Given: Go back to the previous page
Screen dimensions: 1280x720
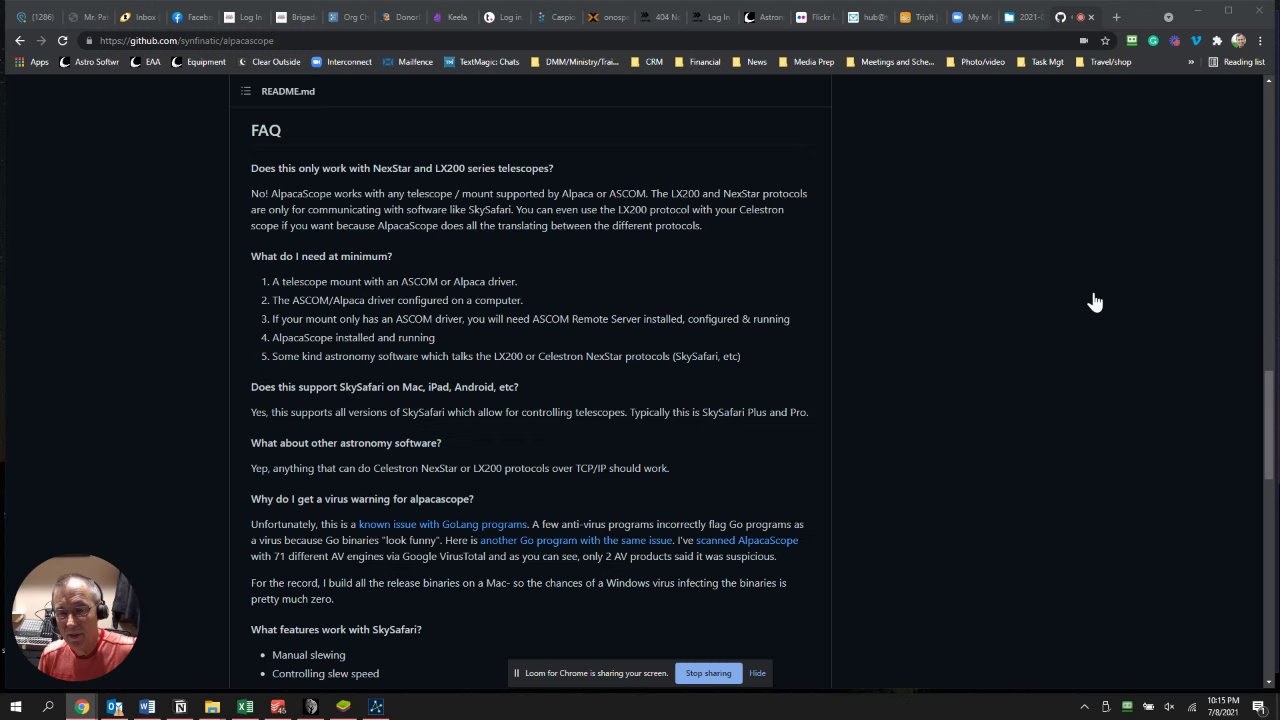Looking at the screenshot, I should tap(19, 41).
